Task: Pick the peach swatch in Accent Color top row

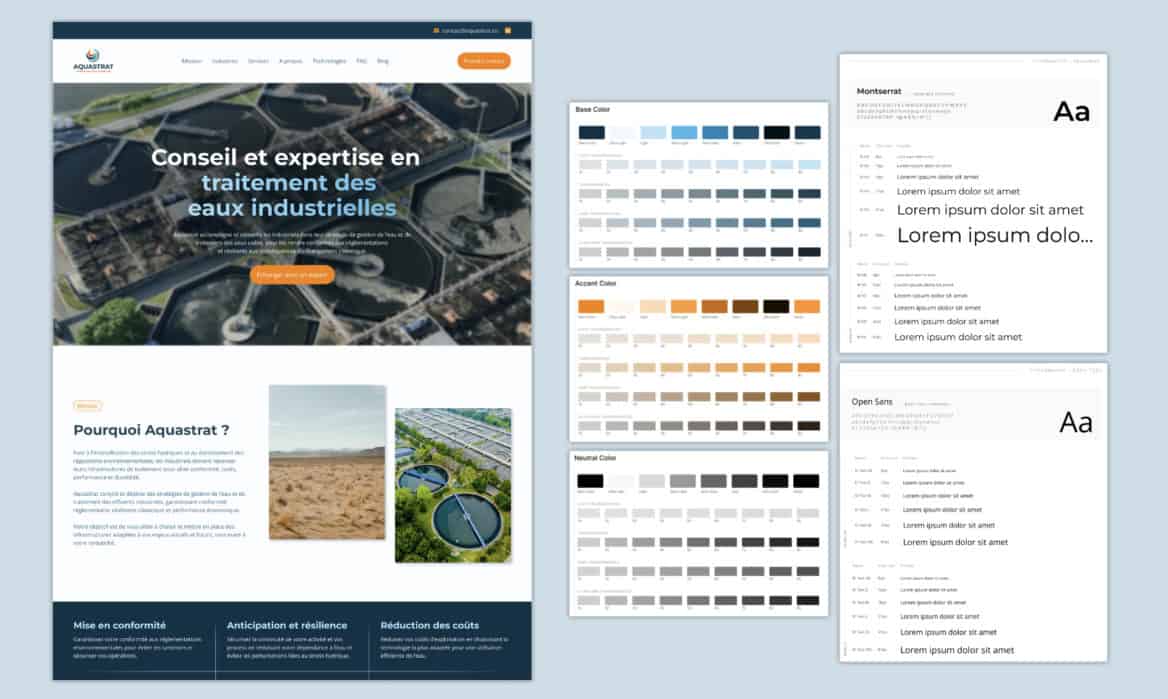Action: coord(653,306)
